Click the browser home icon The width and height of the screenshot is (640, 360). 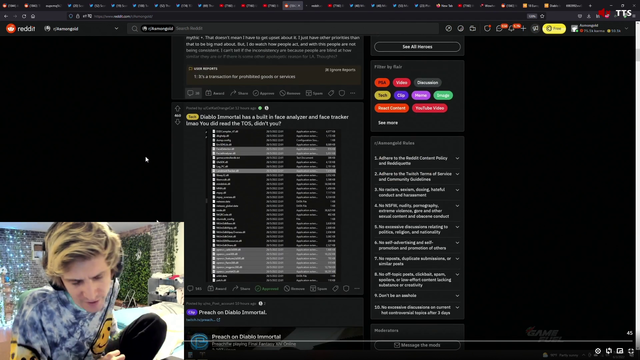[x=33, y=16]
